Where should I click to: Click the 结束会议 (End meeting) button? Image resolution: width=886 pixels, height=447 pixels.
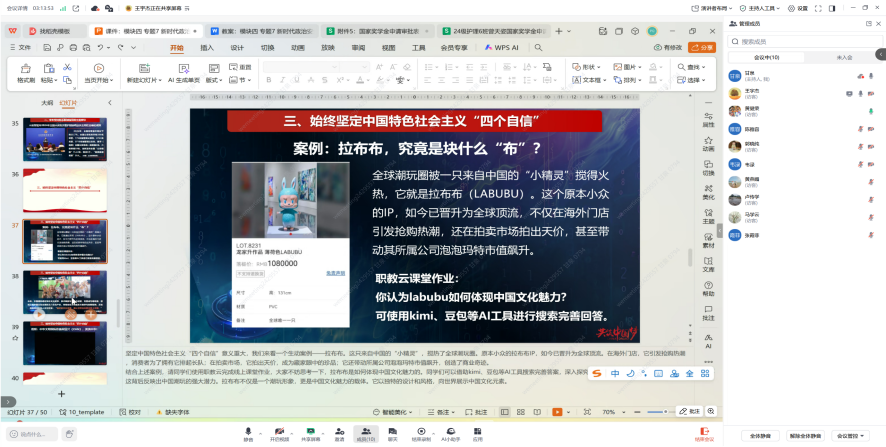point(704,434)
